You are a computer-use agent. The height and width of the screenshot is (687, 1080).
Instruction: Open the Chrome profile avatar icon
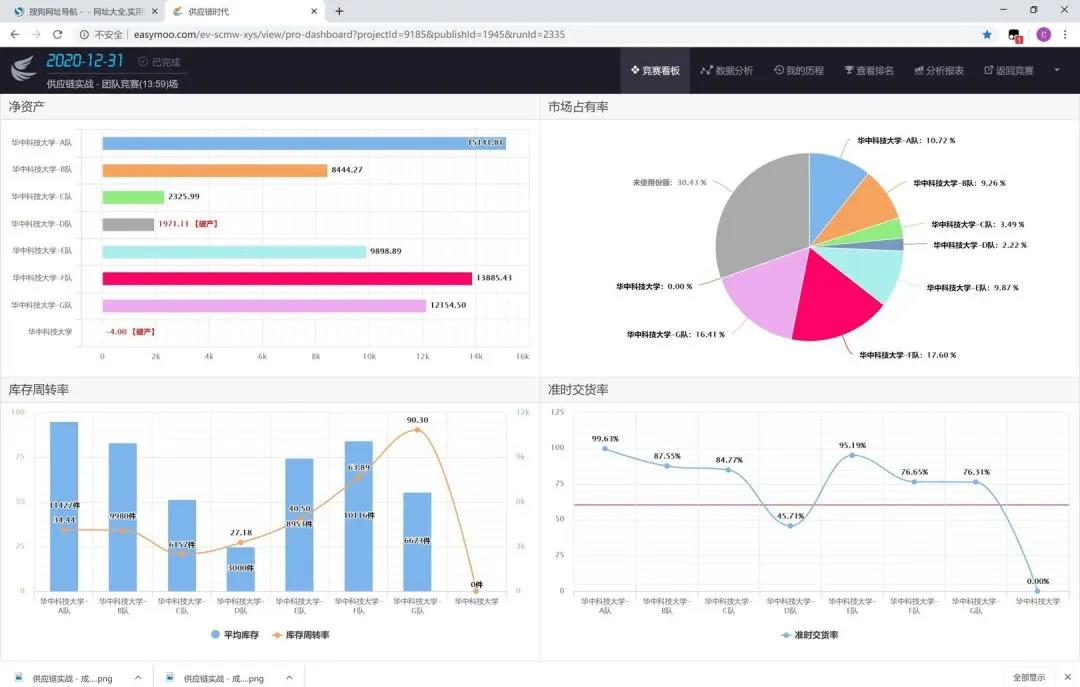tap(1043, 34)
